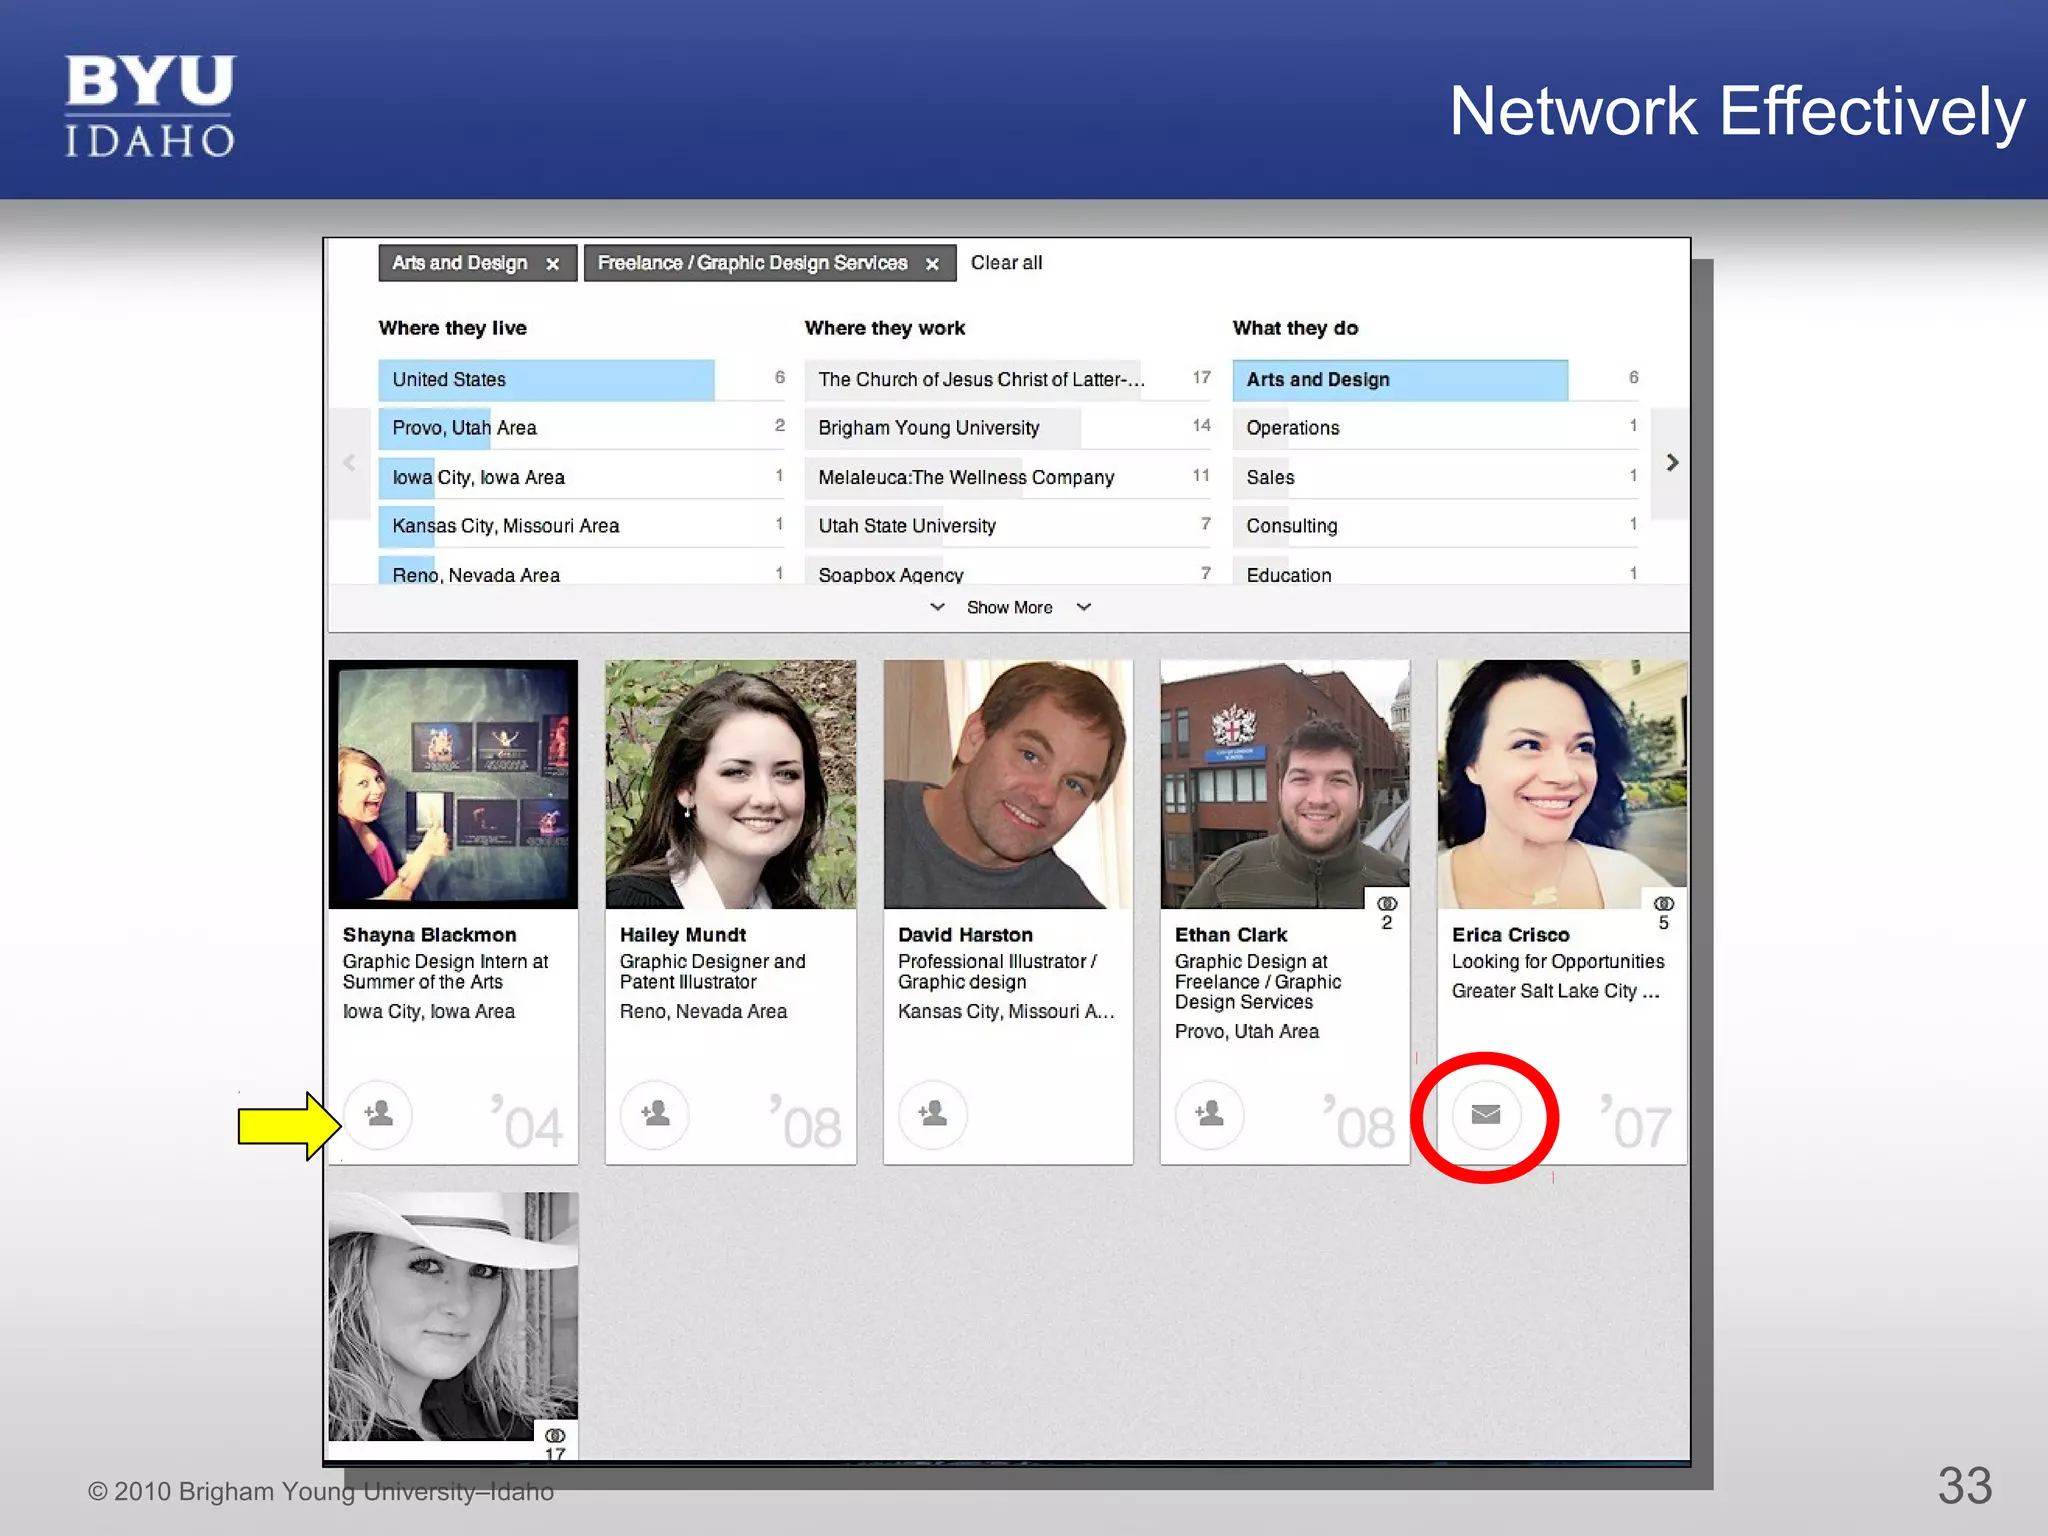
Task: Click the Where they work heading
Action: pos(885,328)
